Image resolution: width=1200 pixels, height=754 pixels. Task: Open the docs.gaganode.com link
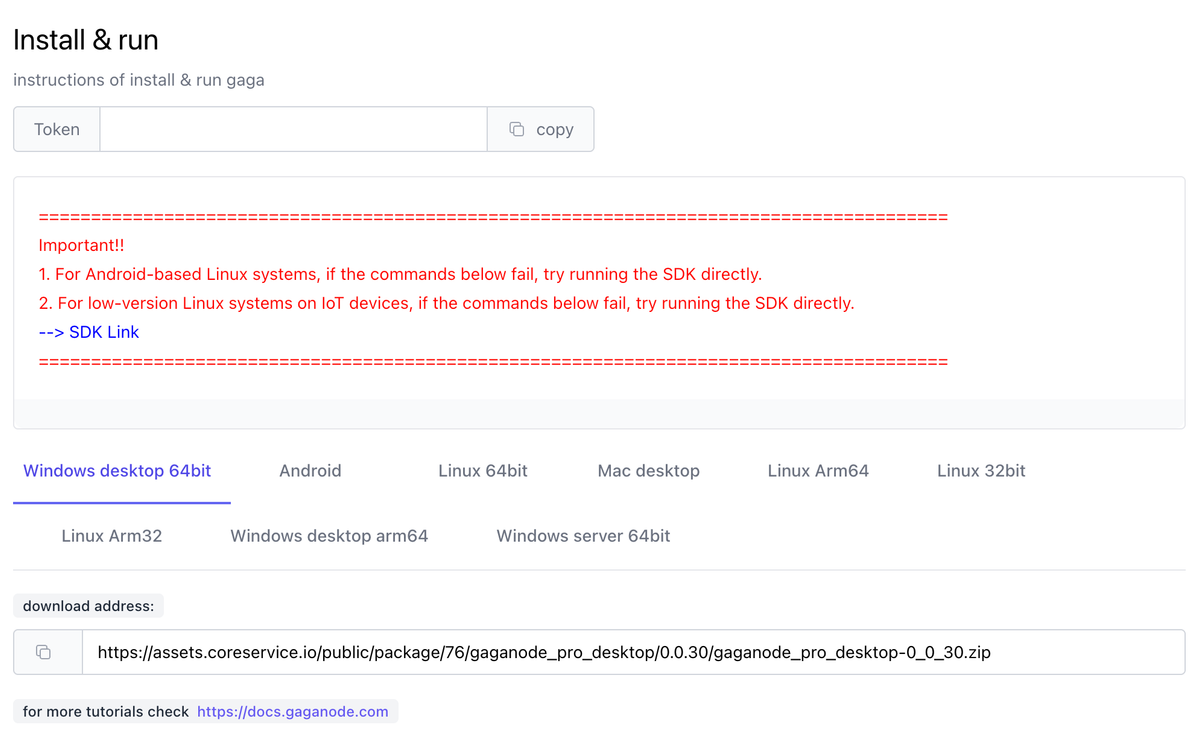[293, 712]
